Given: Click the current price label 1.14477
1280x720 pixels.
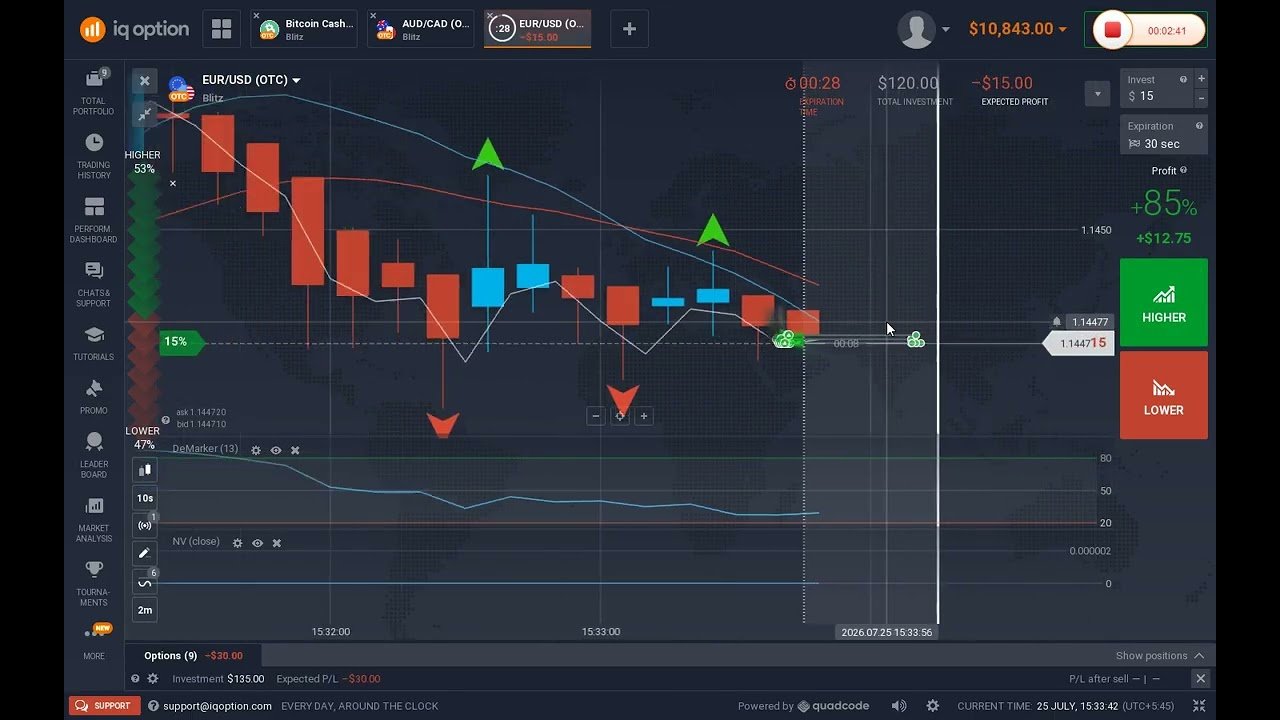Looking at the screenshot, I should [1089, 322].
